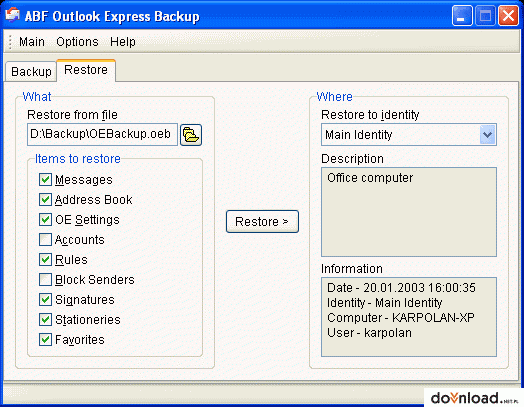Maximize the ABF Outlook Express Backup window

[x=485, y=15]
